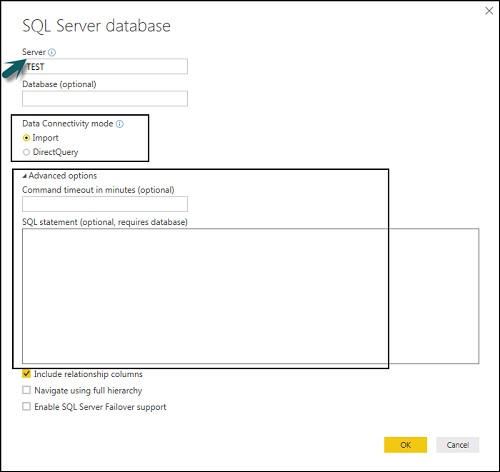Click the 'Command timeout in minutes (optional)' label
Viewport: 500px width, 472px height.
[98, 190]
